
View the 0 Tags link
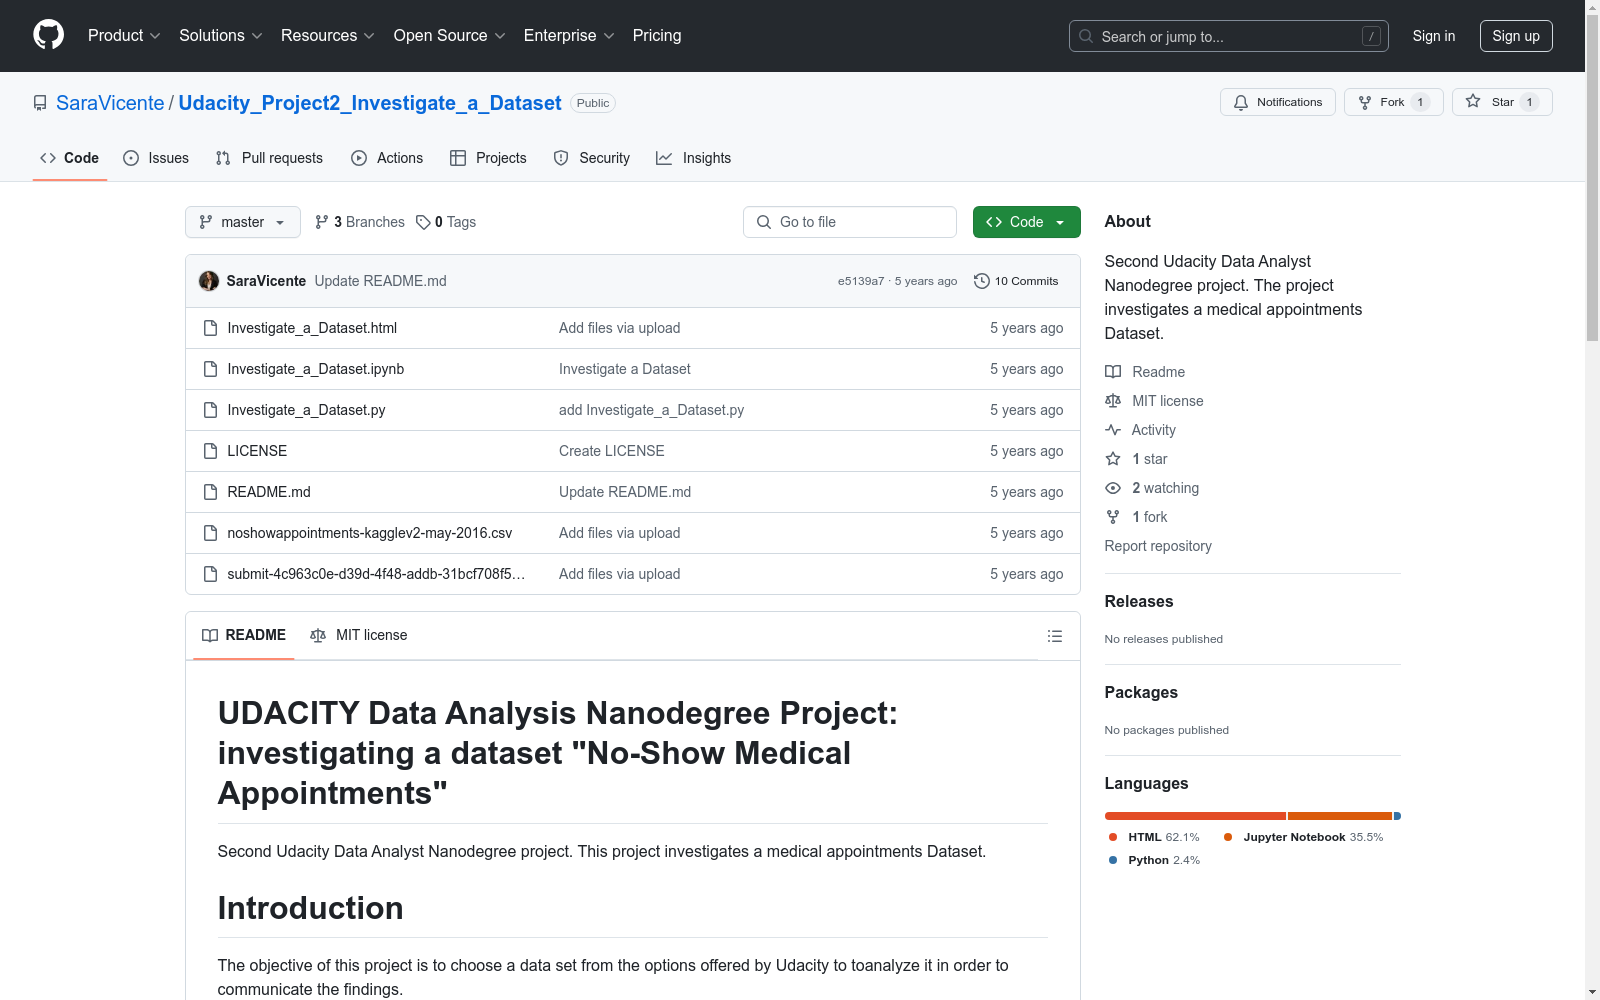click(446, 222)
